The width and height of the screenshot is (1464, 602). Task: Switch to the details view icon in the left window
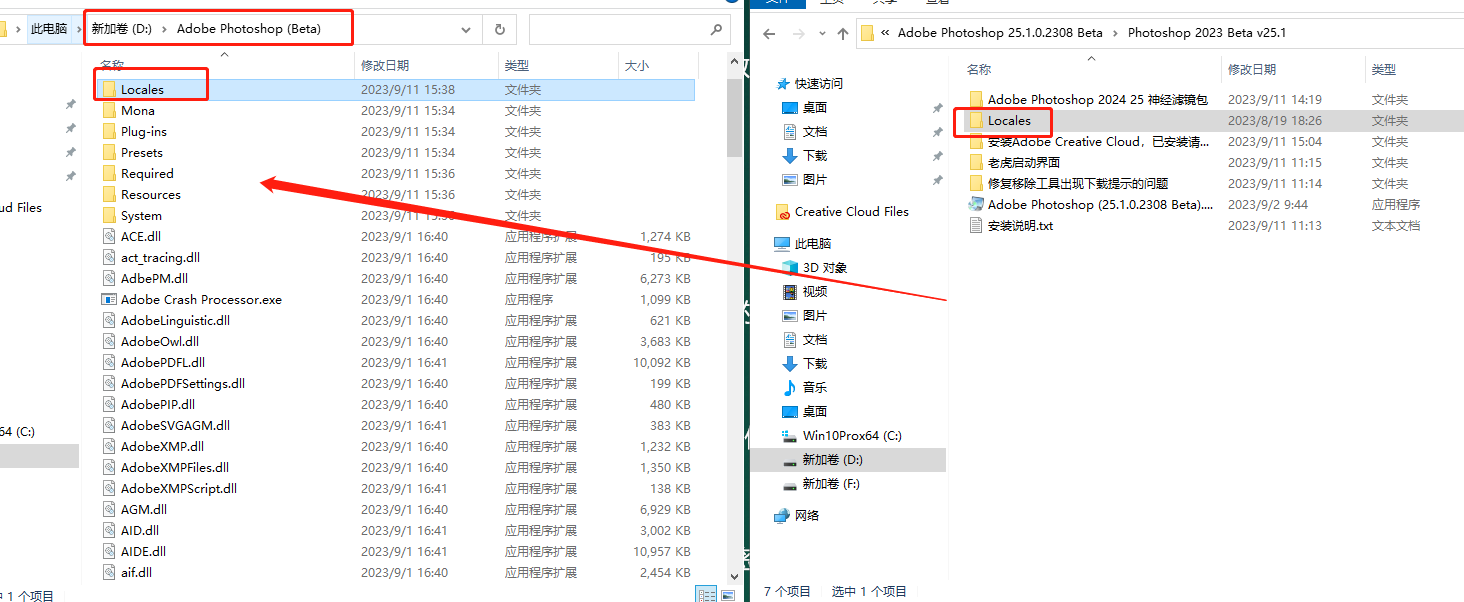click(x=706, y=594)
